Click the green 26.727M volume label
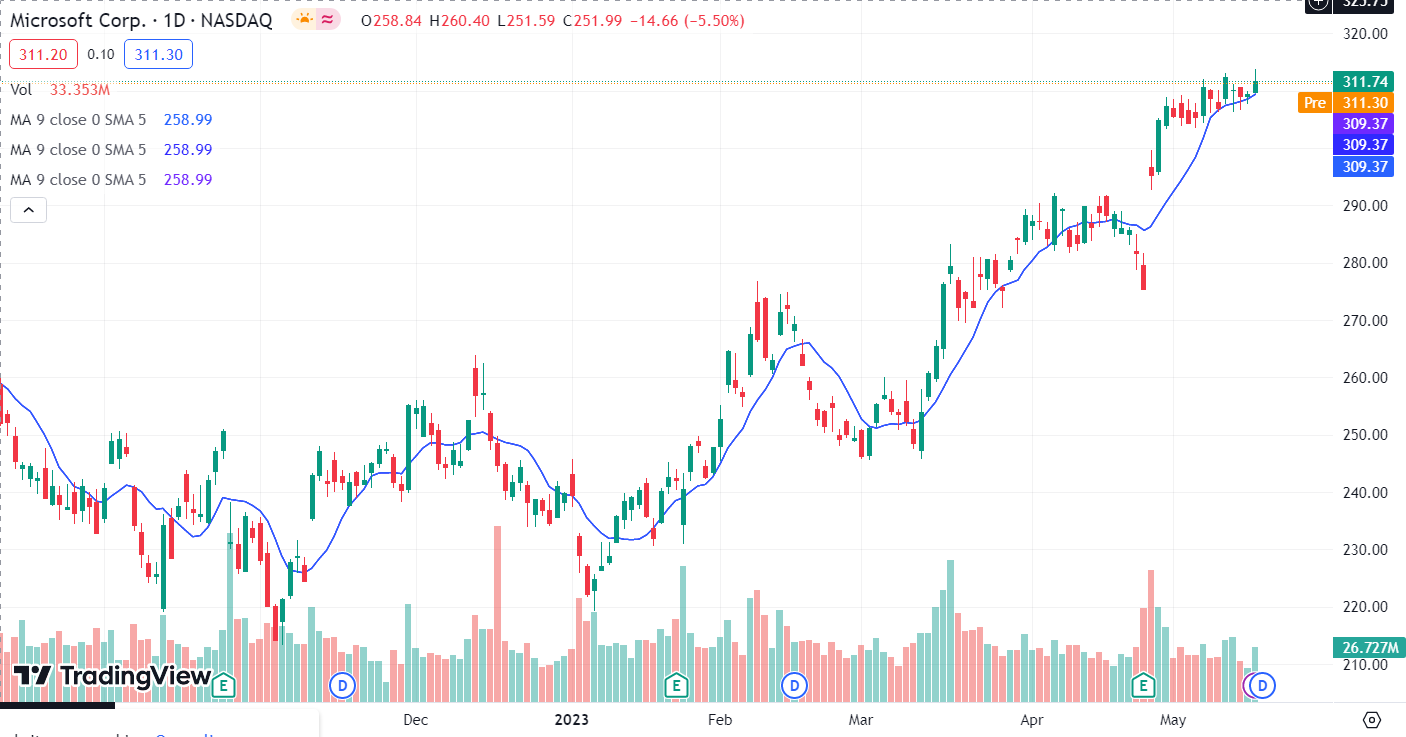 coord(1366,647)
